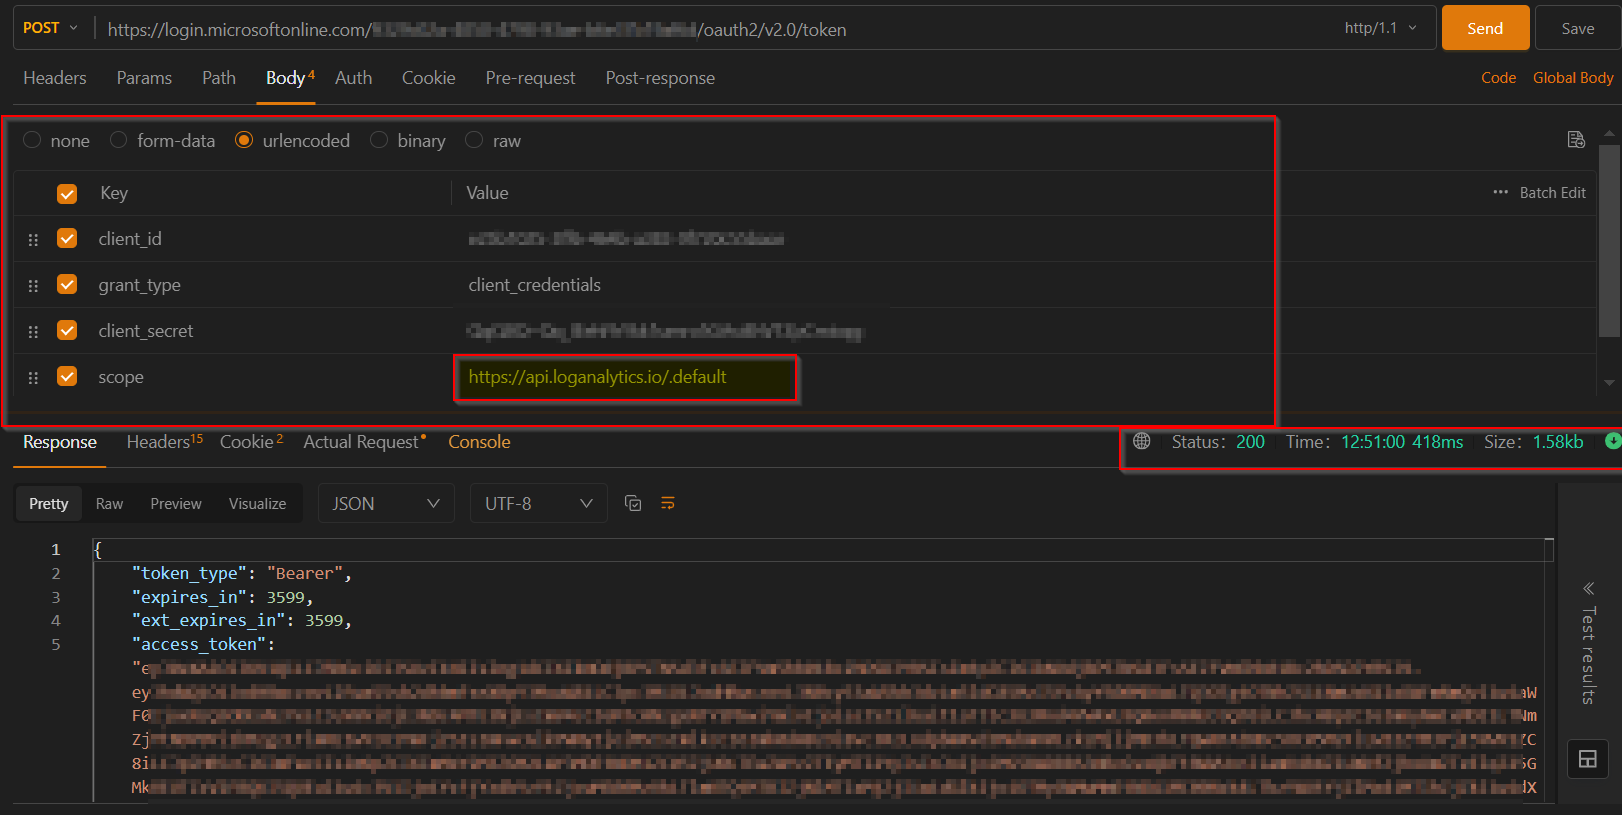This screenshot has height=815, width=1622.
Task: Switch to the Params tab
Action: [x=144, y=78]
